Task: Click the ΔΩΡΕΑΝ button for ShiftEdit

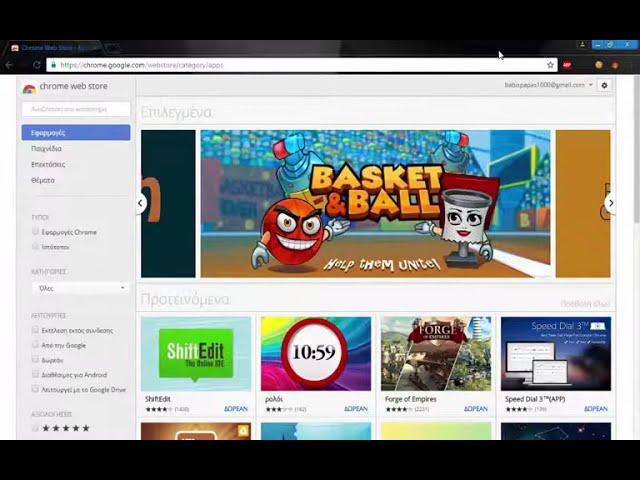Action: tap(236, 409)
